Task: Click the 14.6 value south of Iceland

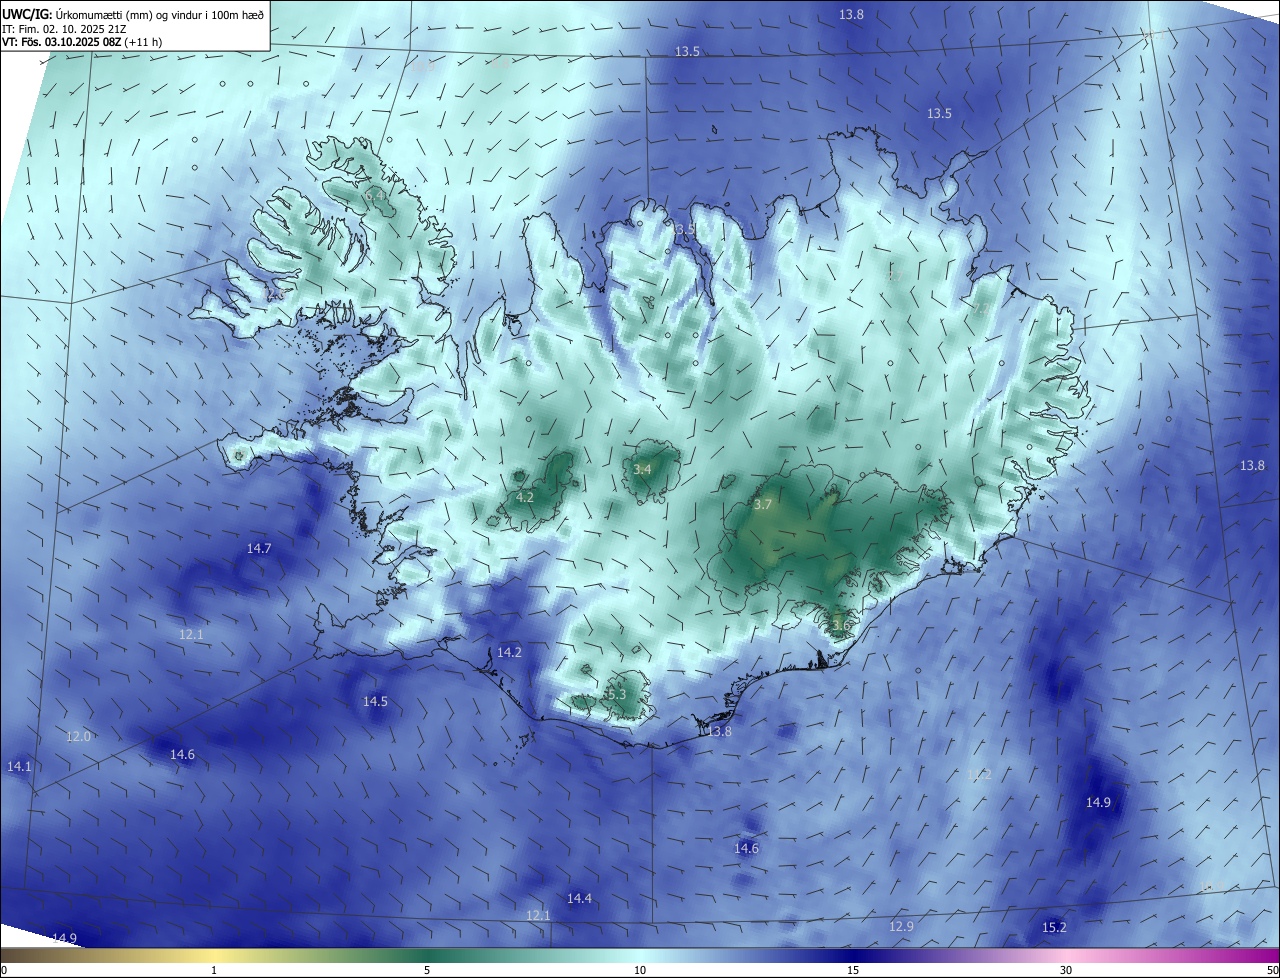Action: tap(746, 848)
